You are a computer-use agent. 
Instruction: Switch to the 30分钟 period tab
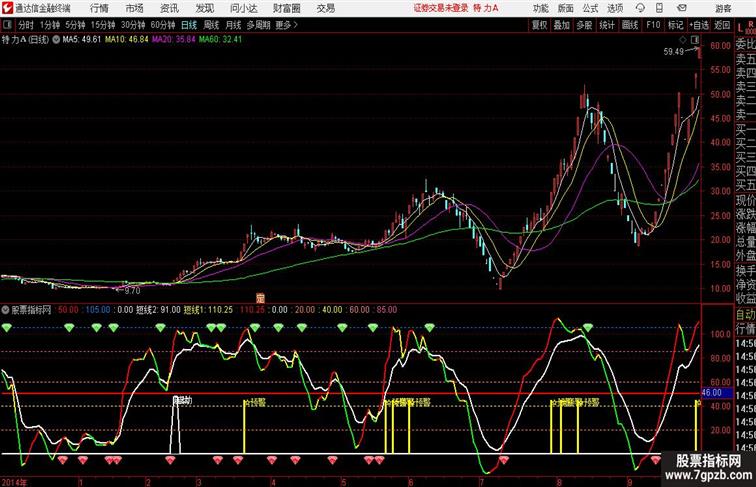pos(133,25)
